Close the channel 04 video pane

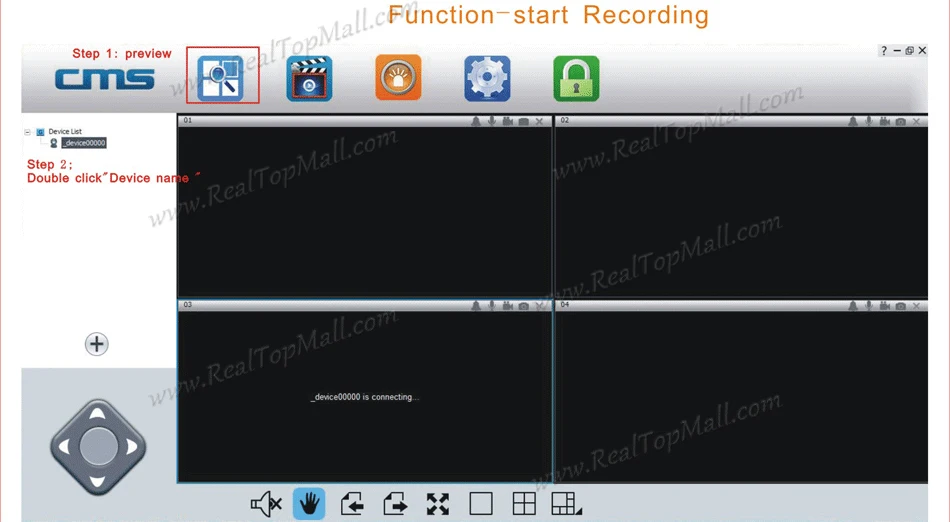916,306
